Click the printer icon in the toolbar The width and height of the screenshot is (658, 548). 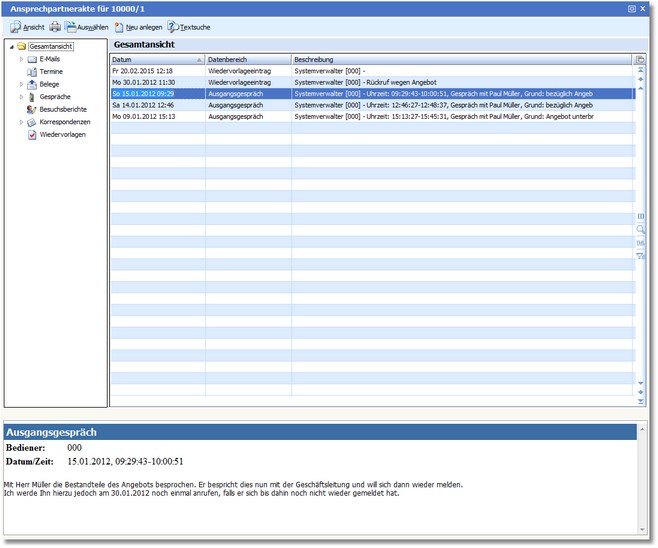pyautogui.click(x=55, y=27)
